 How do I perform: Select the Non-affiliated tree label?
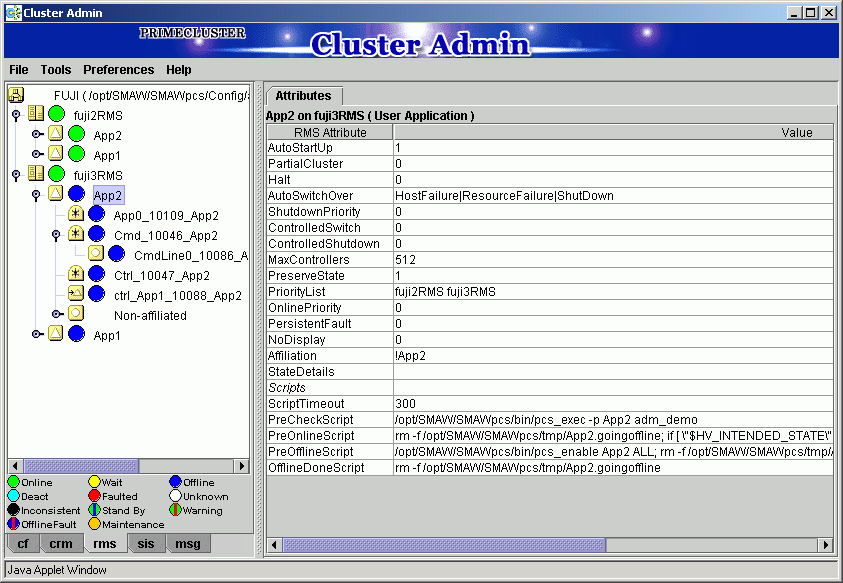(151, 316)
